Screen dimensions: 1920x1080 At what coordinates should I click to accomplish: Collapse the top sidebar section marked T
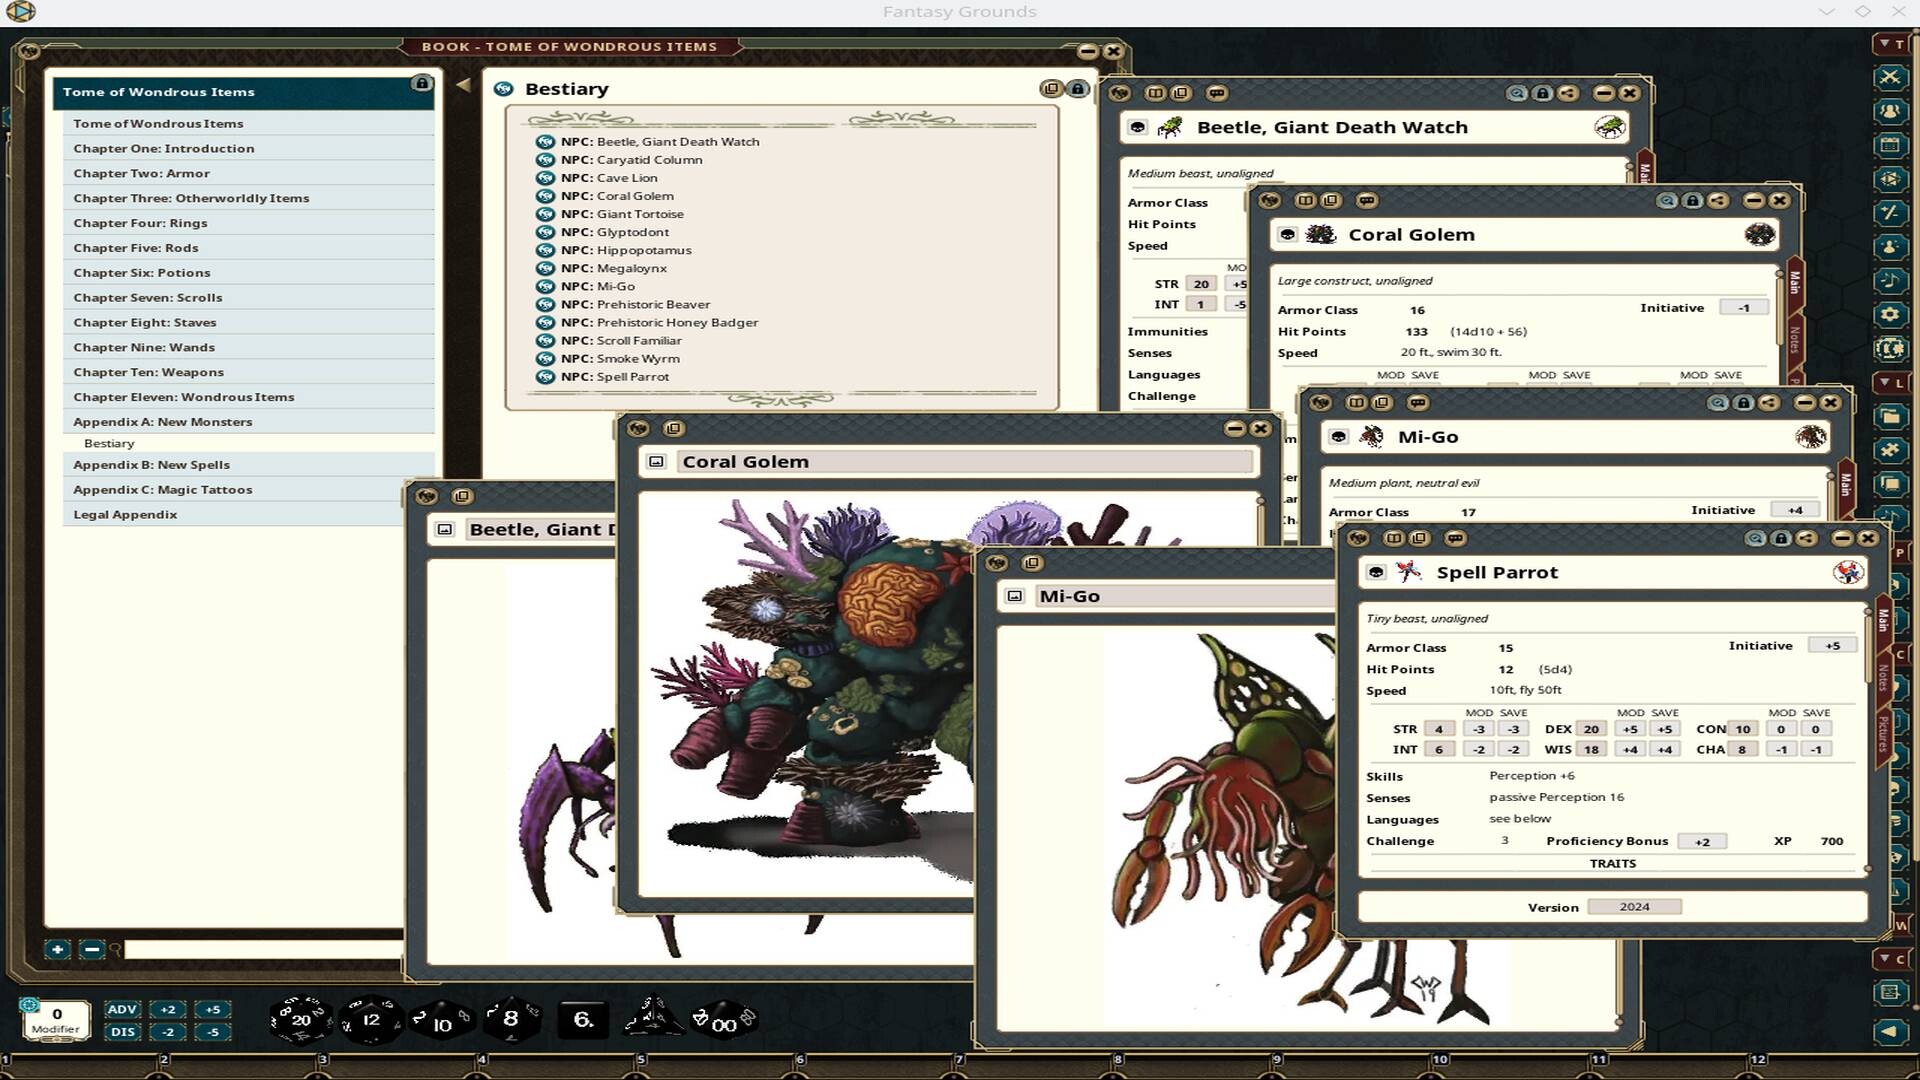1889,44
